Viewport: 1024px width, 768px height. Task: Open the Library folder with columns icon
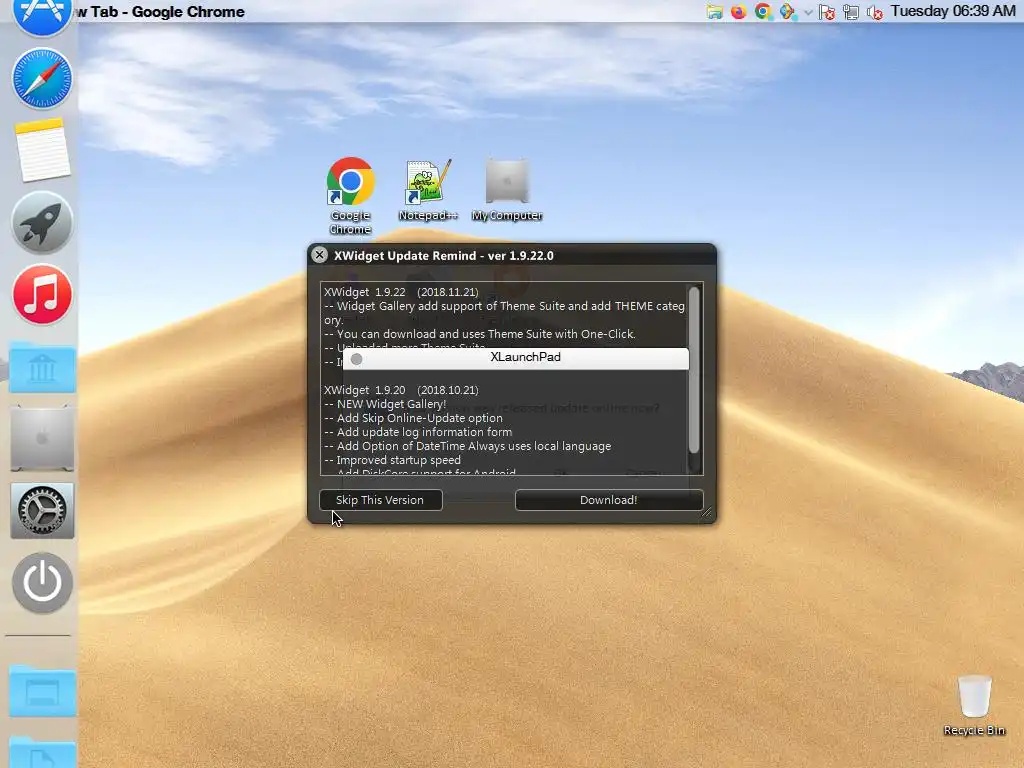42,367
